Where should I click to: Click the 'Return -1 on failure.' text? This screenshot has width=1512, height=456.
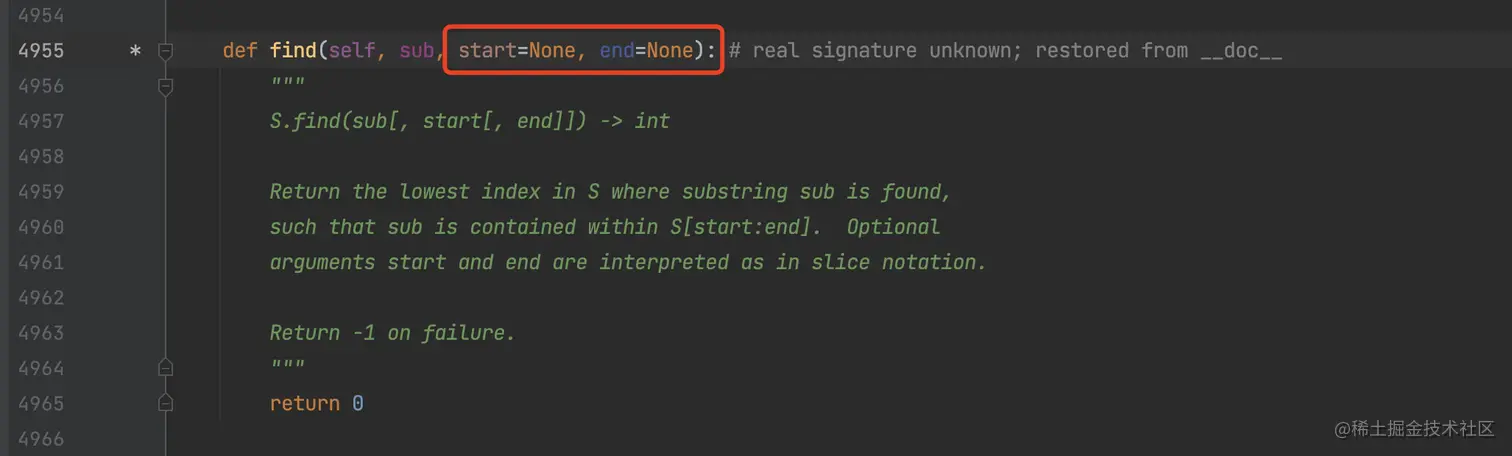(x=392, y=333)
